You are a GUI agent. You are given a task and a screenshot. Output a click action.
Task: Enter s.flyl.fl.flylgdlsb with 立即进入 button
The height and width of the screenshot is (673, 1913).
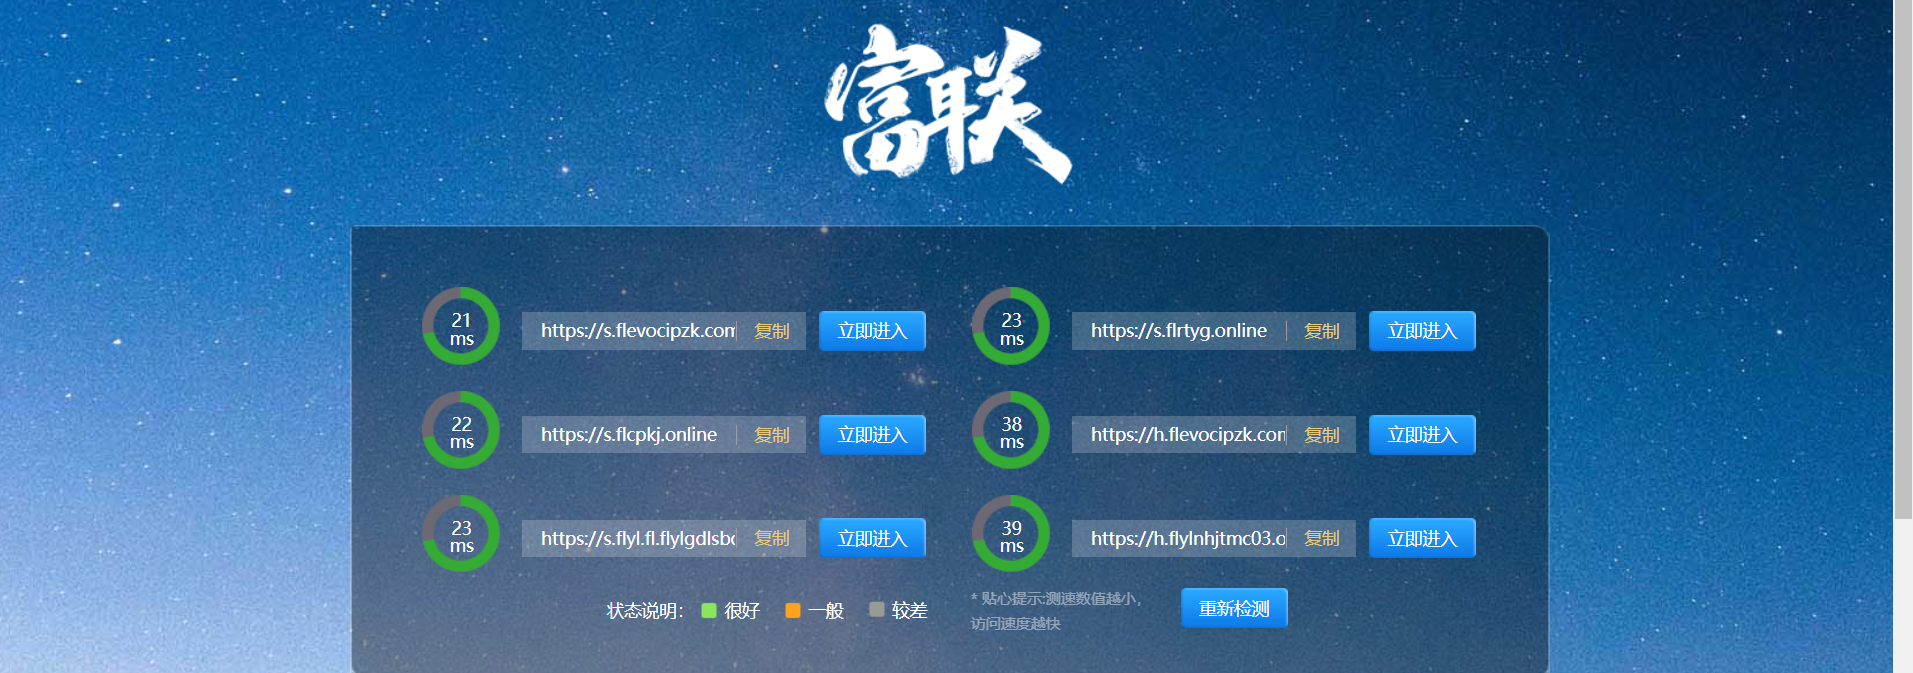point(872,538)
